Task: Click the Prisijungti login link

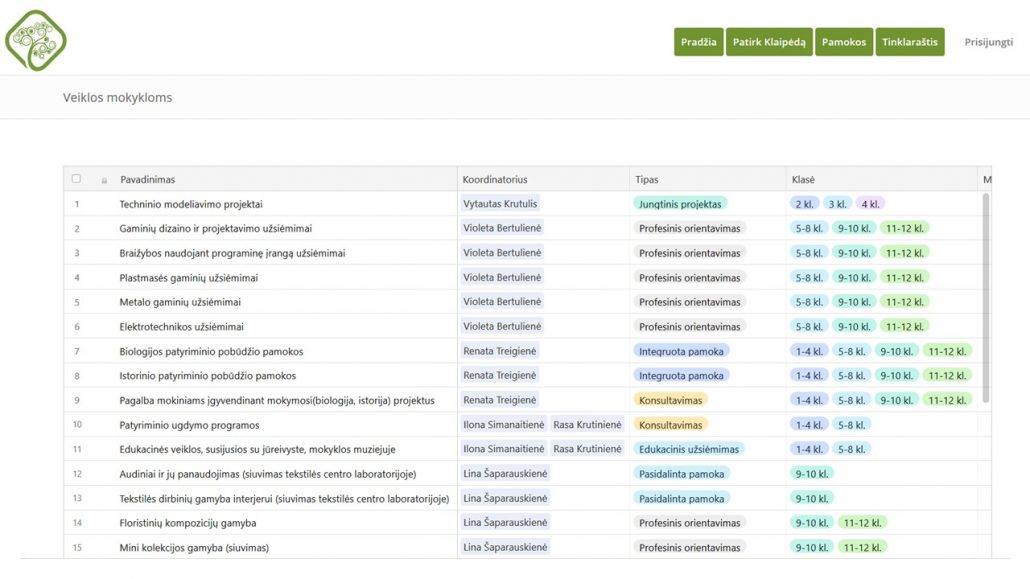Action: tap(989, 42)
